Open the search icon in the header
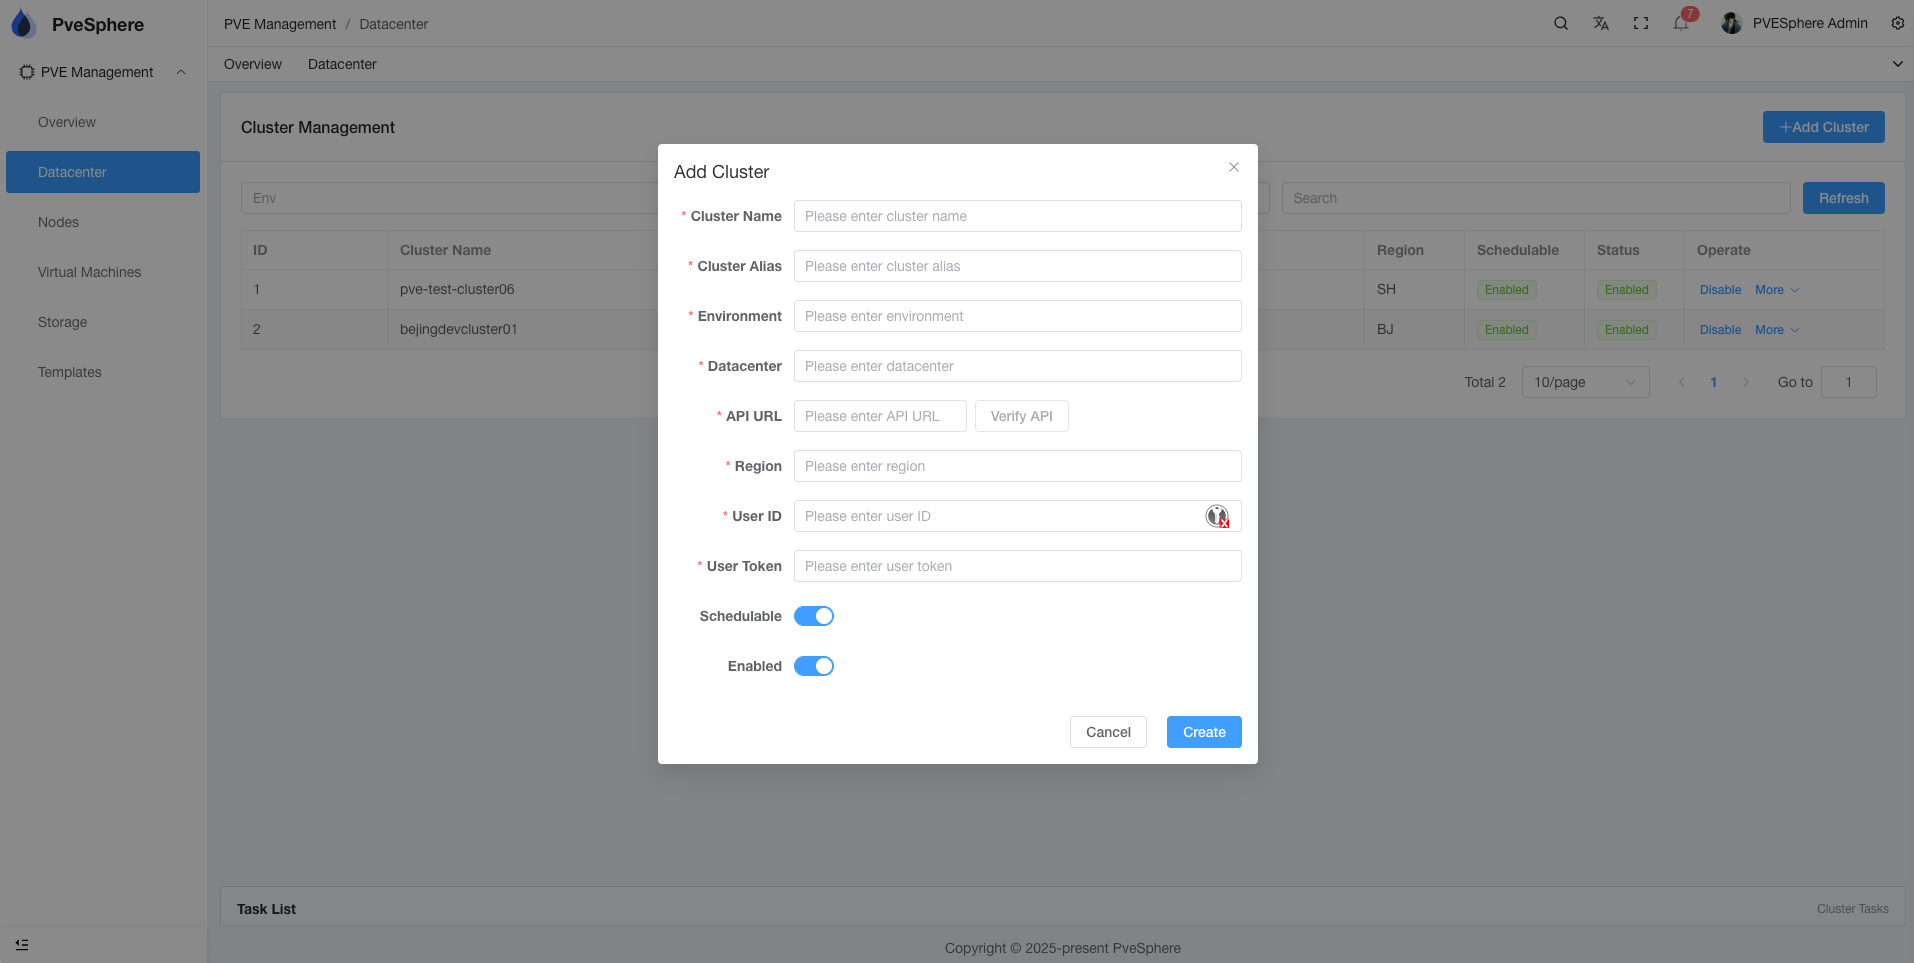Screen dimensions: 1914x963 tap(1560, 22)
